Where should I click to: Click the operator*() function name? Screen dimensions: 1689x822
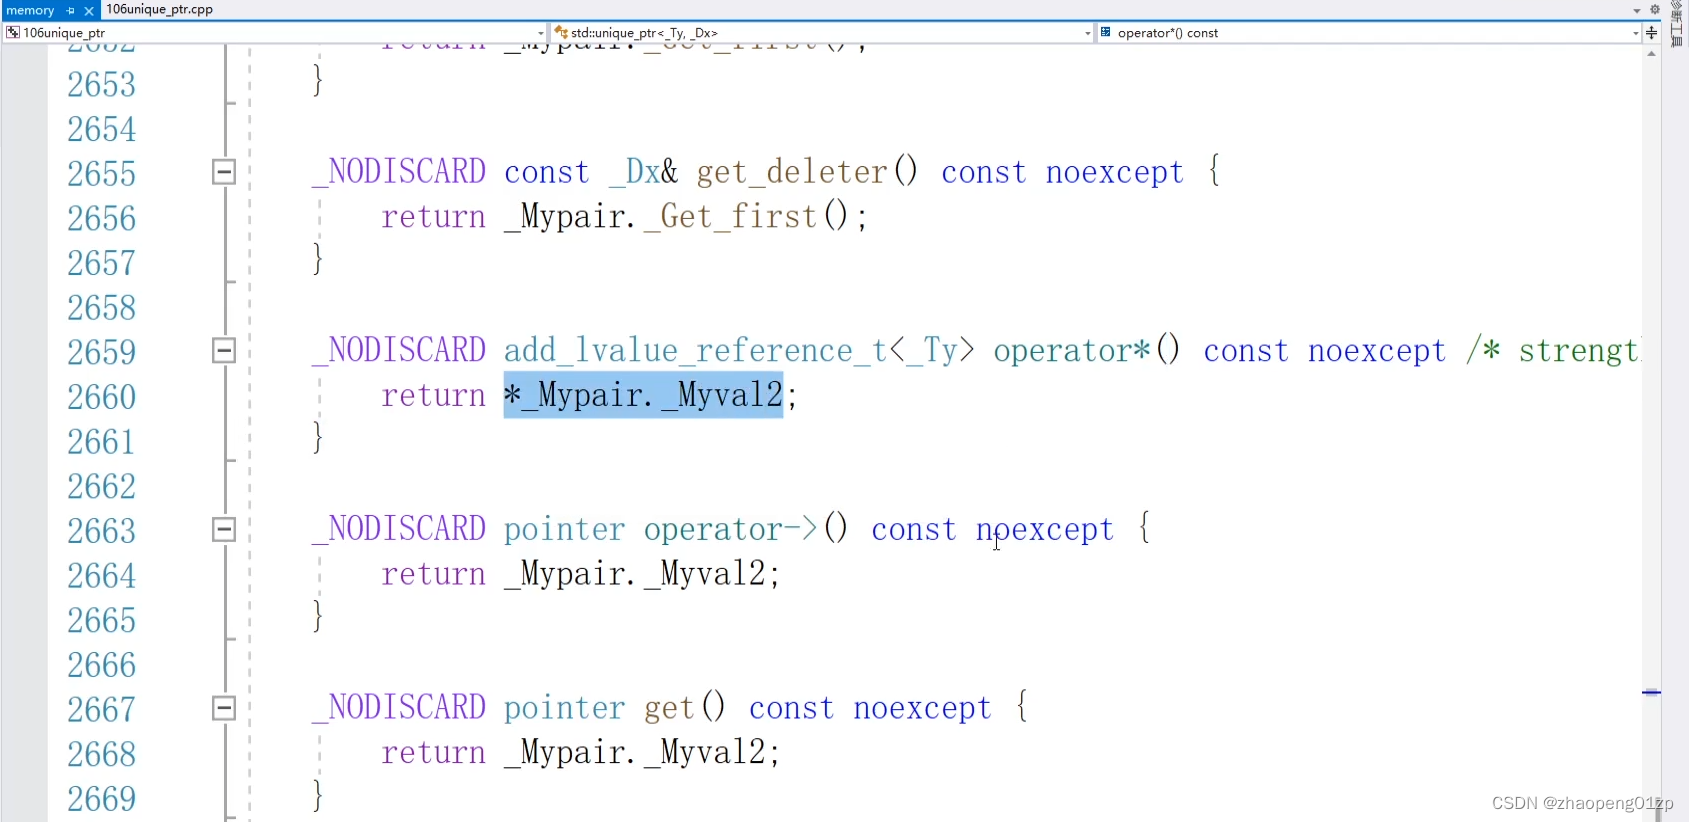pos(1087,351)
